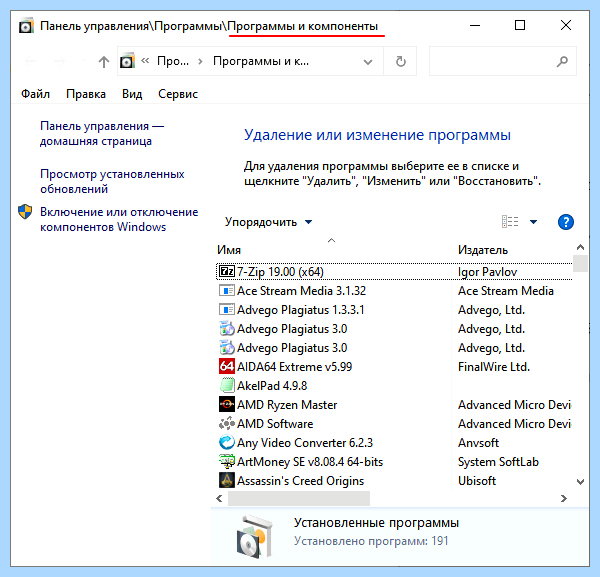Click the Ace Stream Media icon
The width and height of the screenshot is (600, 577).
[x=227, y=291]
